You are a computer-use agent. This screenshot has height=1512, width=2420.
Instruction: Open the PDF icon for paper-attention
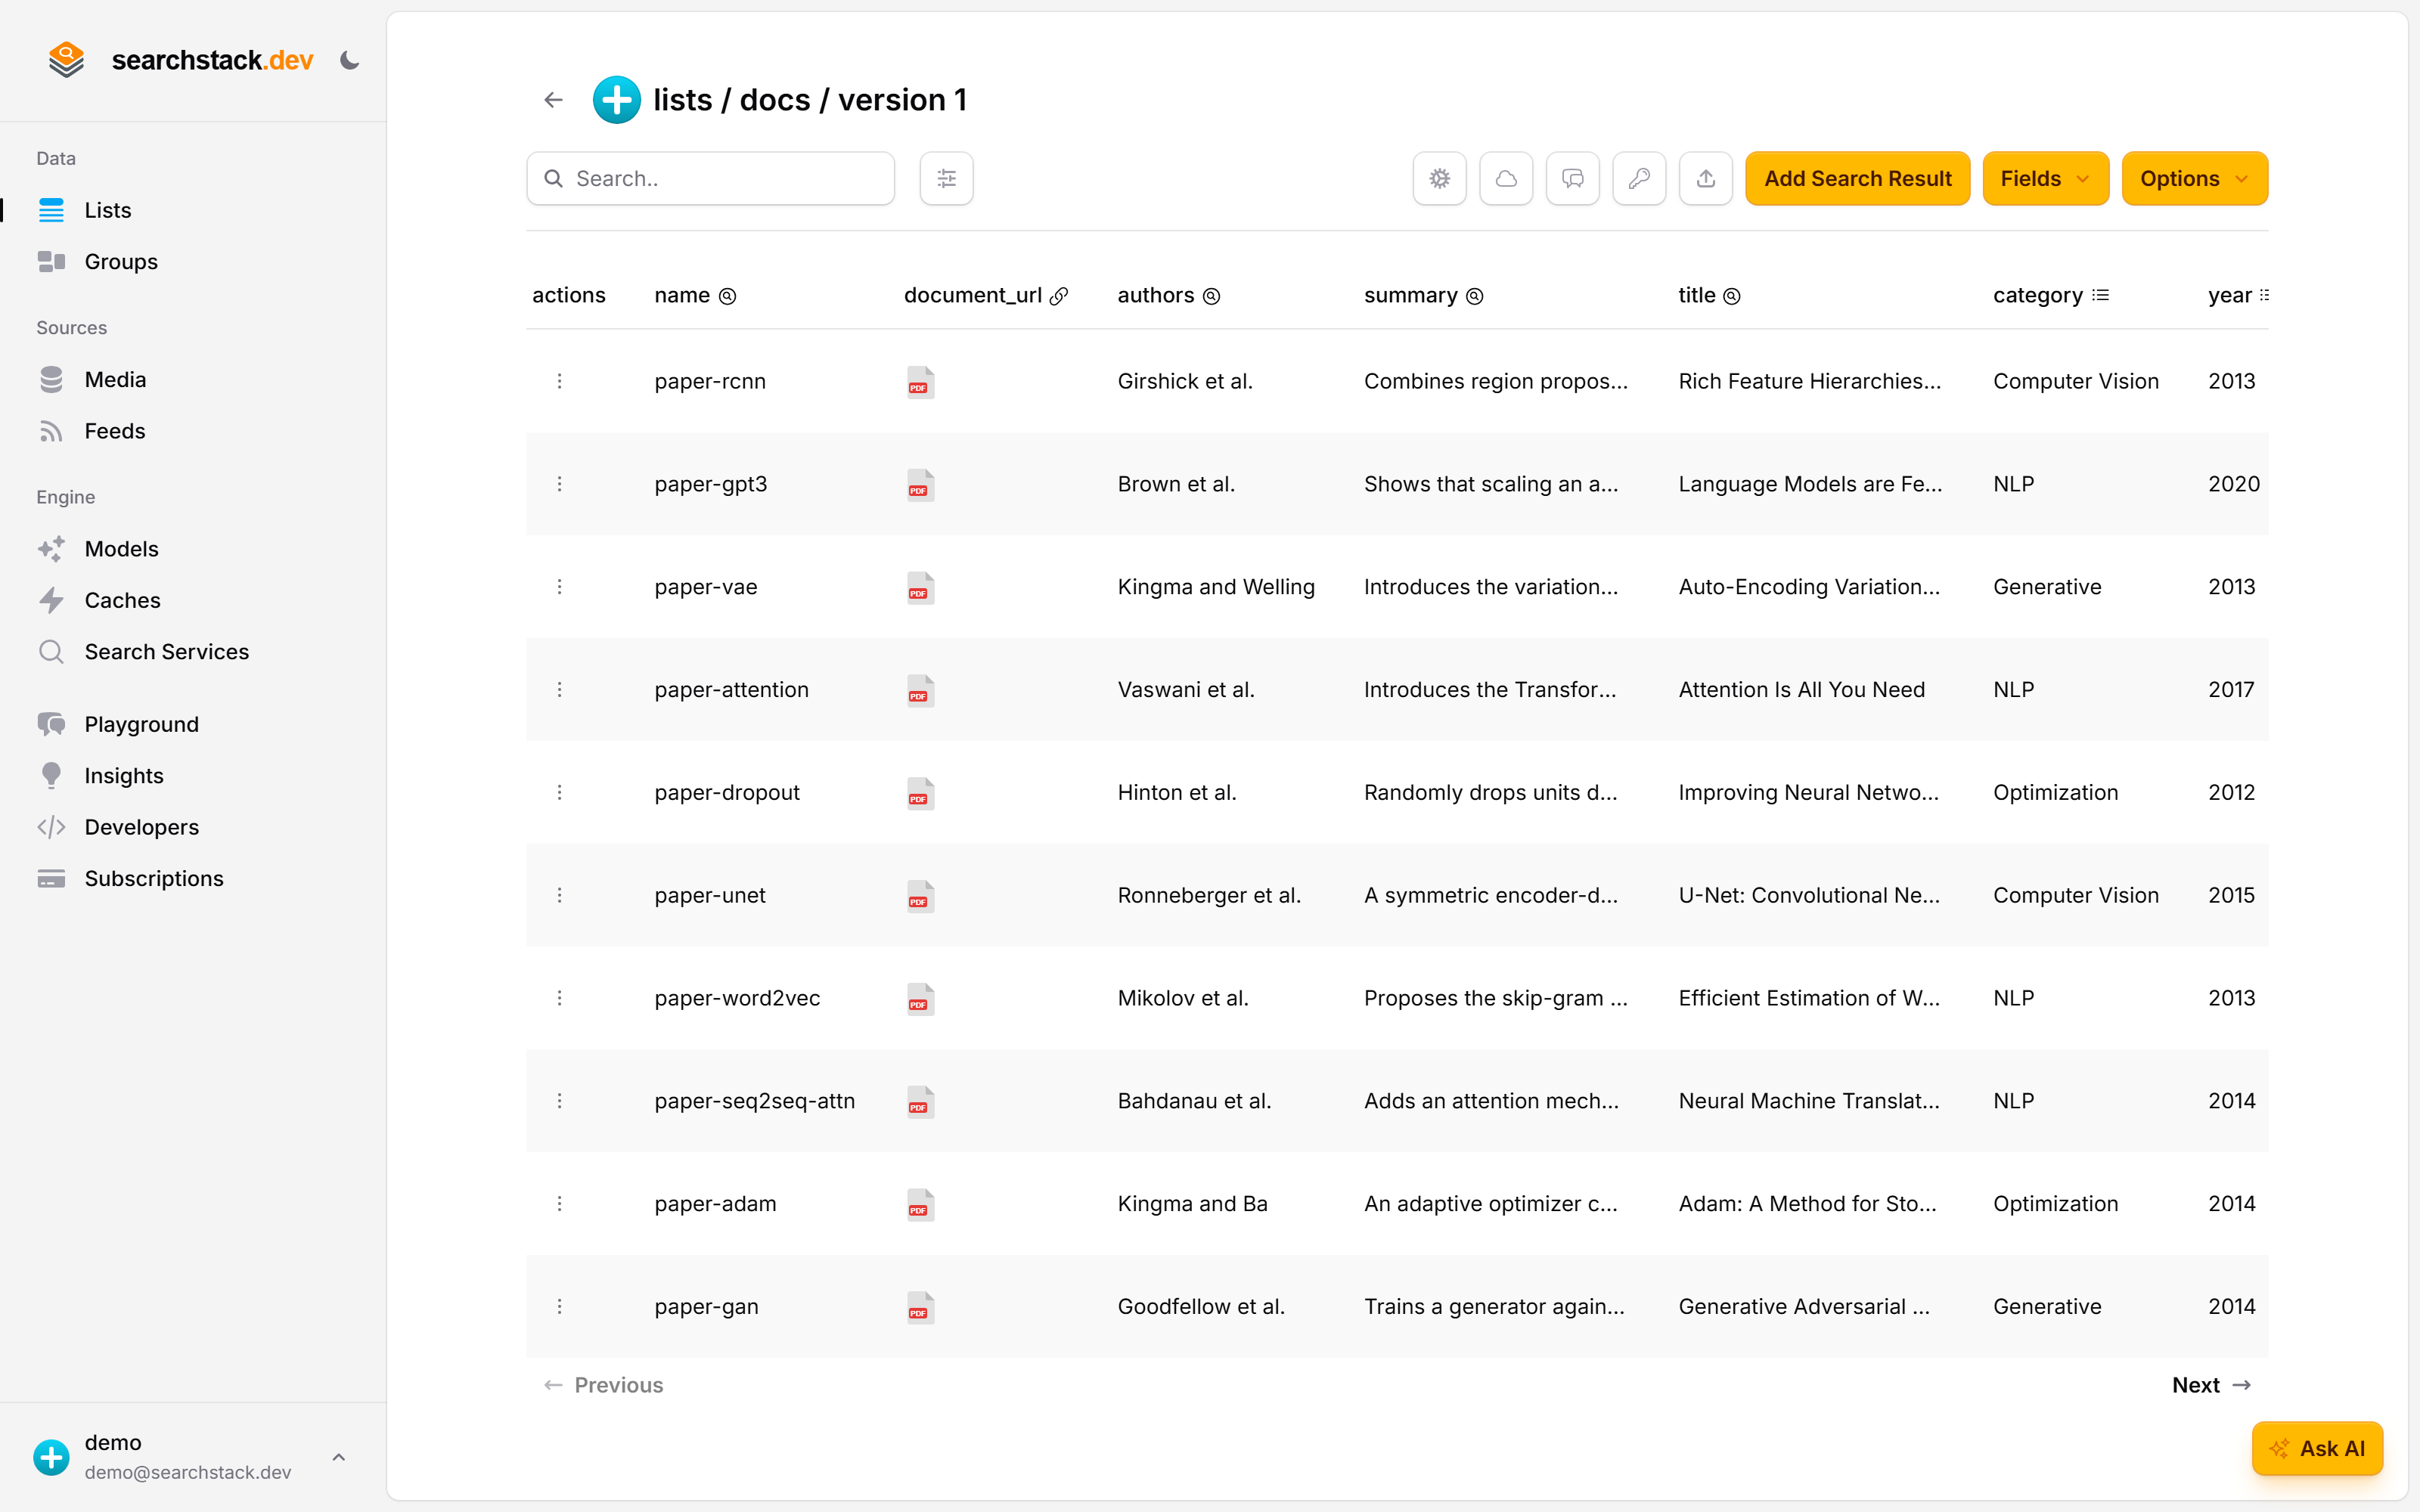[x=920, y=691]
